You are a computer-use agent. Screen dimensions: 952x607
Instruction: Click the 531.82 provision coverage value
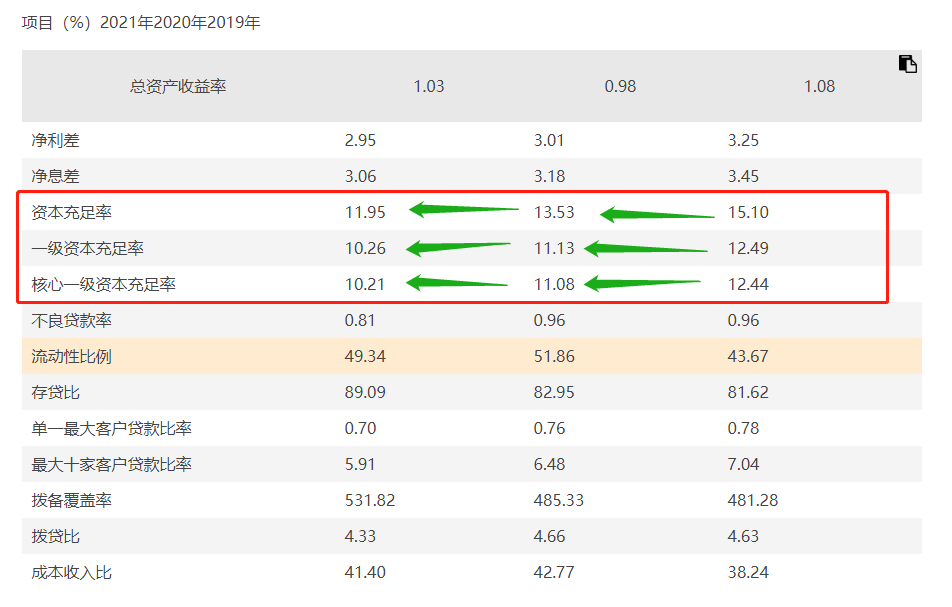click(x=369, y=500)
